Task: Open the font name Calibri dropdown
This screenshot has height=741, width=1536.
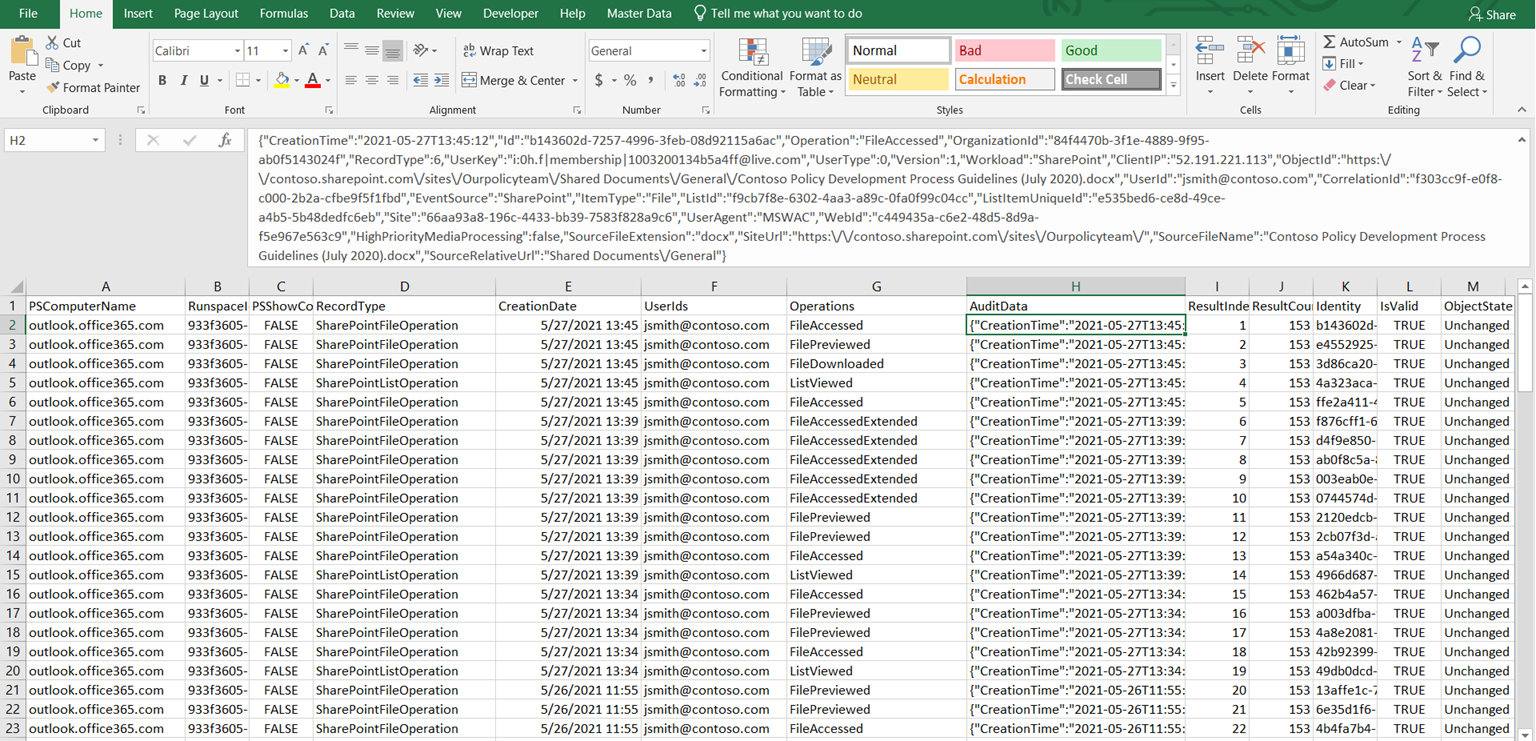Action: tap(237, 51)
